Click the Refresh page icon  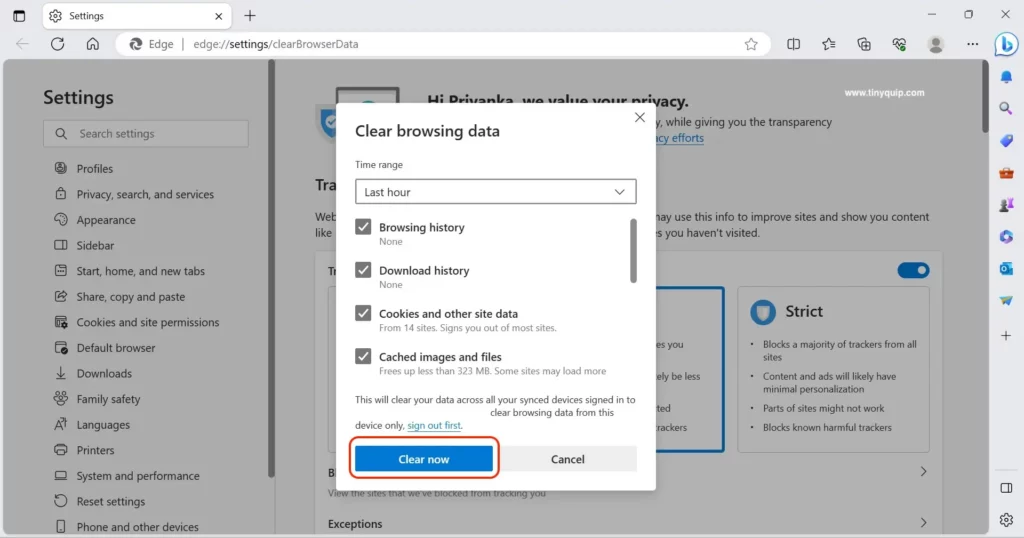(57, 44)
